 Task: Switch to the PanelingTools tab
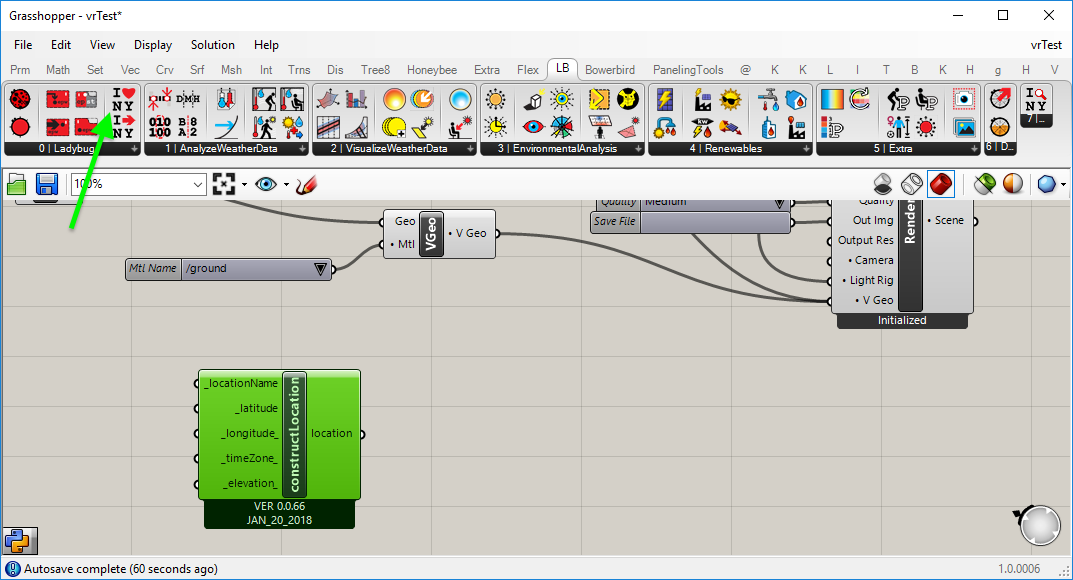[x=688, y=70]
